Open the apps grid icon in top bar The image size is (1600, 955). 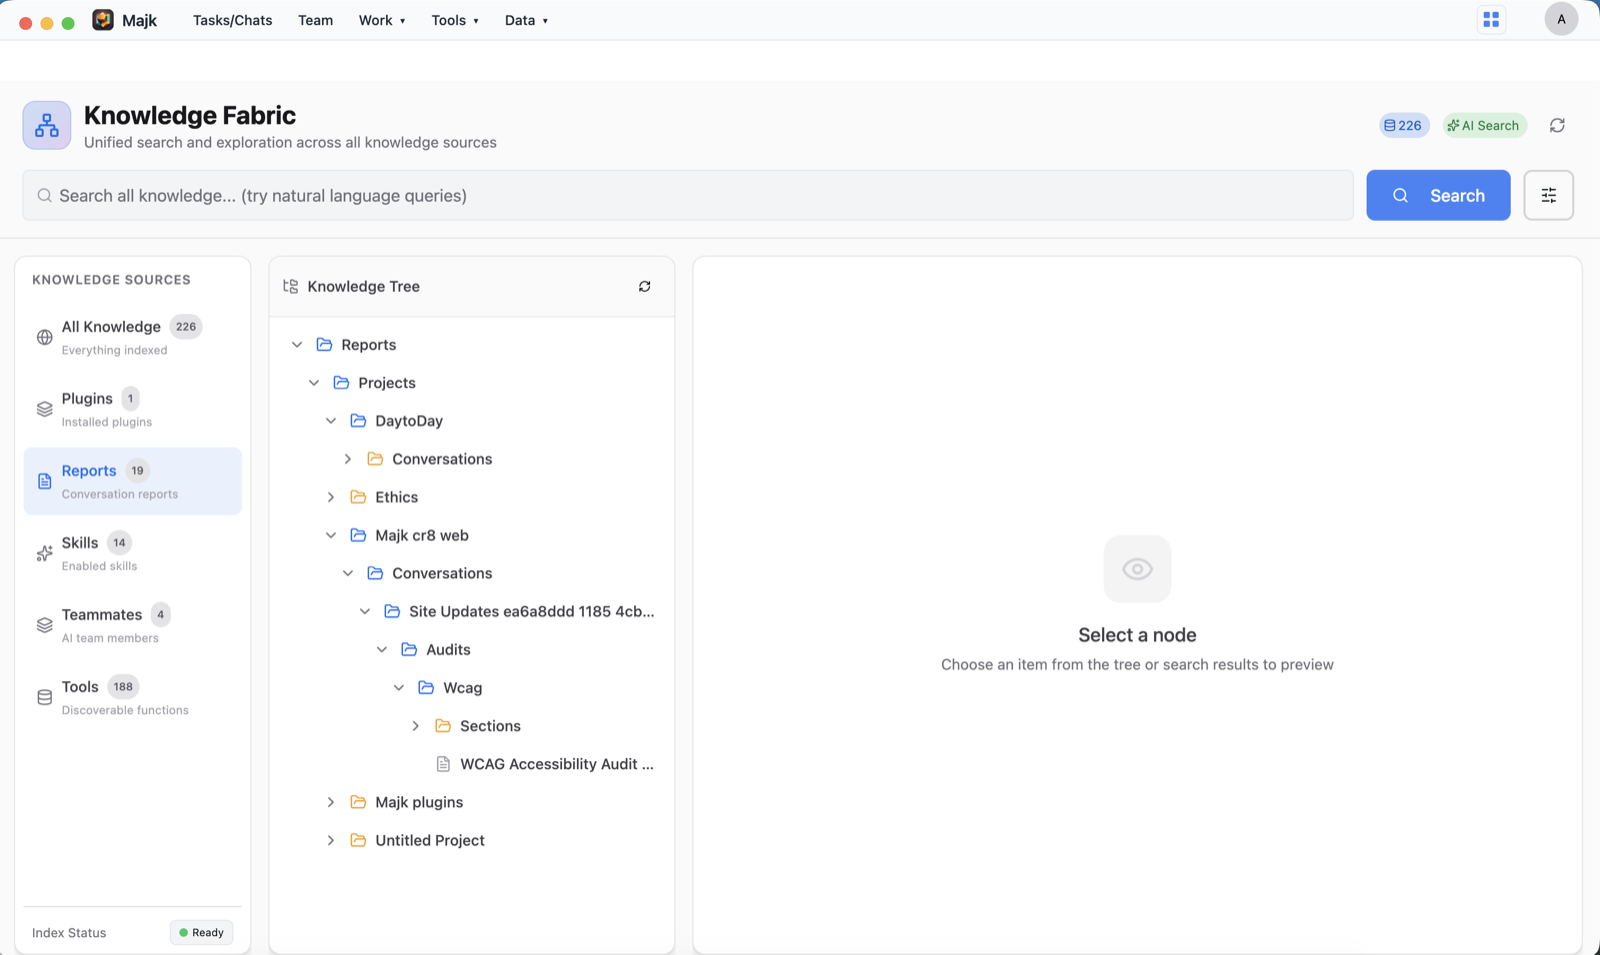(1491, 20)
